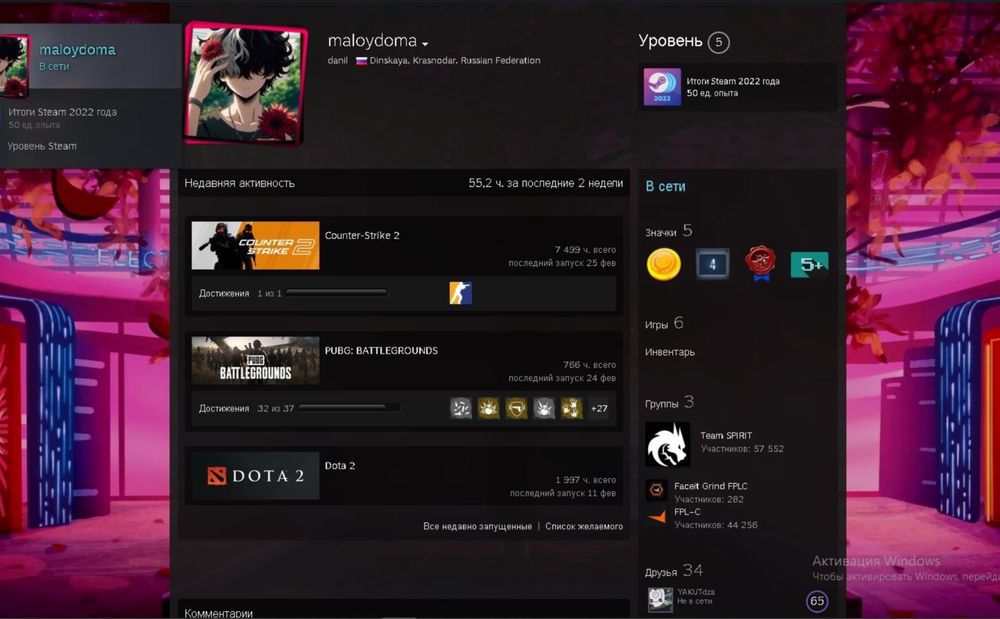This screenshot has height=619, width=1000.
Task: Click the 7 499 ч. всего playtime text
Action: coord(585,249)
